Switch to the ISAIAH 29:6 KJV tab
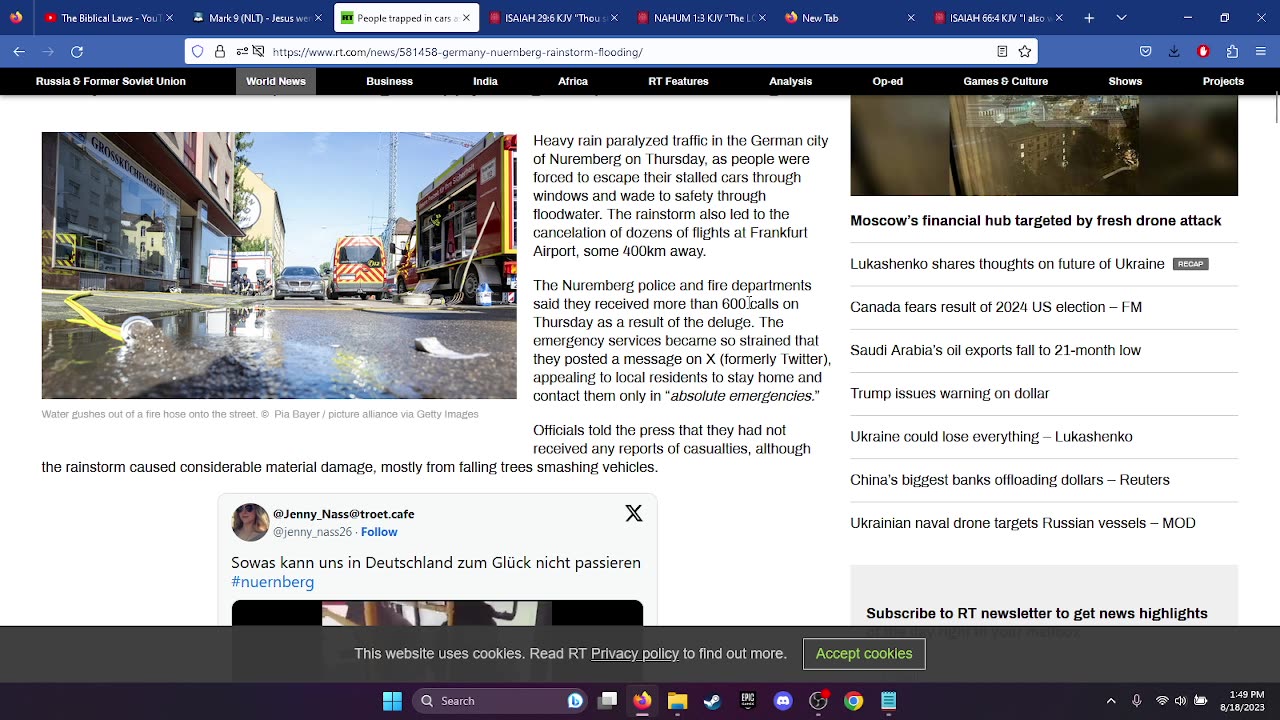The image size is (1280, 720). tap(554, 18)
